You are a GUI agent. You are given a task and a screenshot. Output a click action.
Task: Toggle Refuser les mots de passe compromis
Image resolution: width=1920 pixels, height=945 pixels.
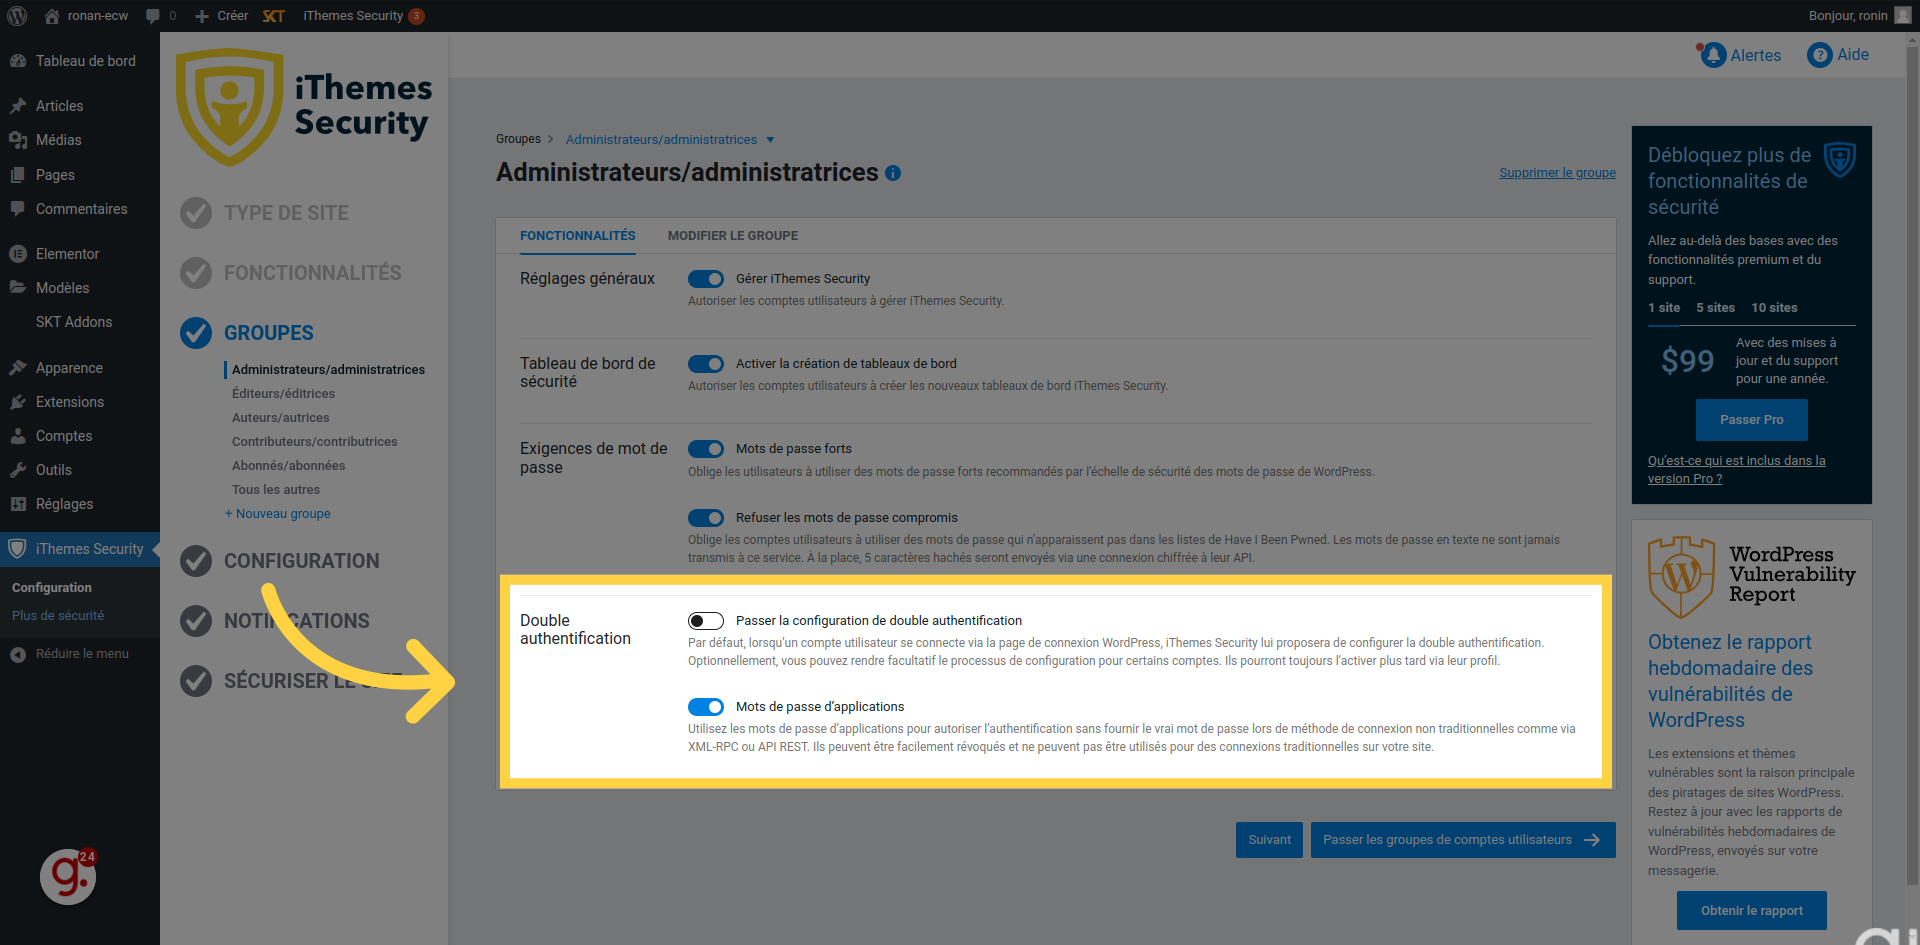pyautogui.click(x=706, y=518)
